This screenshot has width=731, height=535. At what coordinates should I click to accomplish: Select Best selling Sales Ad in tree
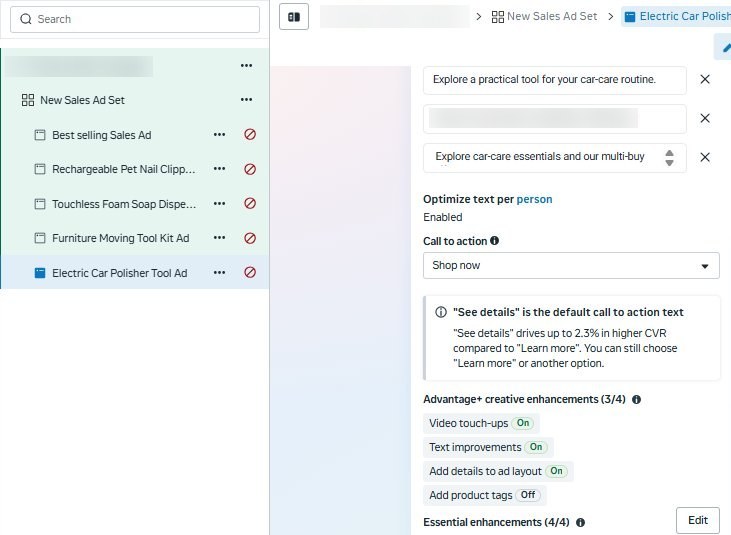(x=102, y=135)
